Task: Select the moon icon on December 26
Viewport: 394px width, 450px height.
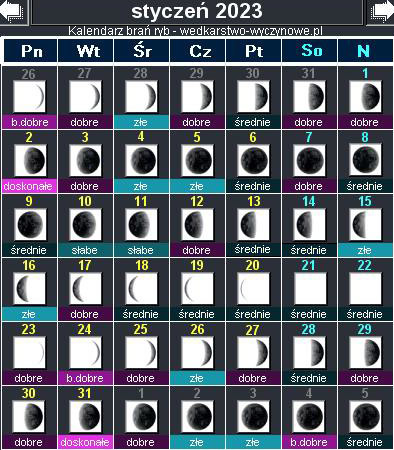Action: coord(30,96)
